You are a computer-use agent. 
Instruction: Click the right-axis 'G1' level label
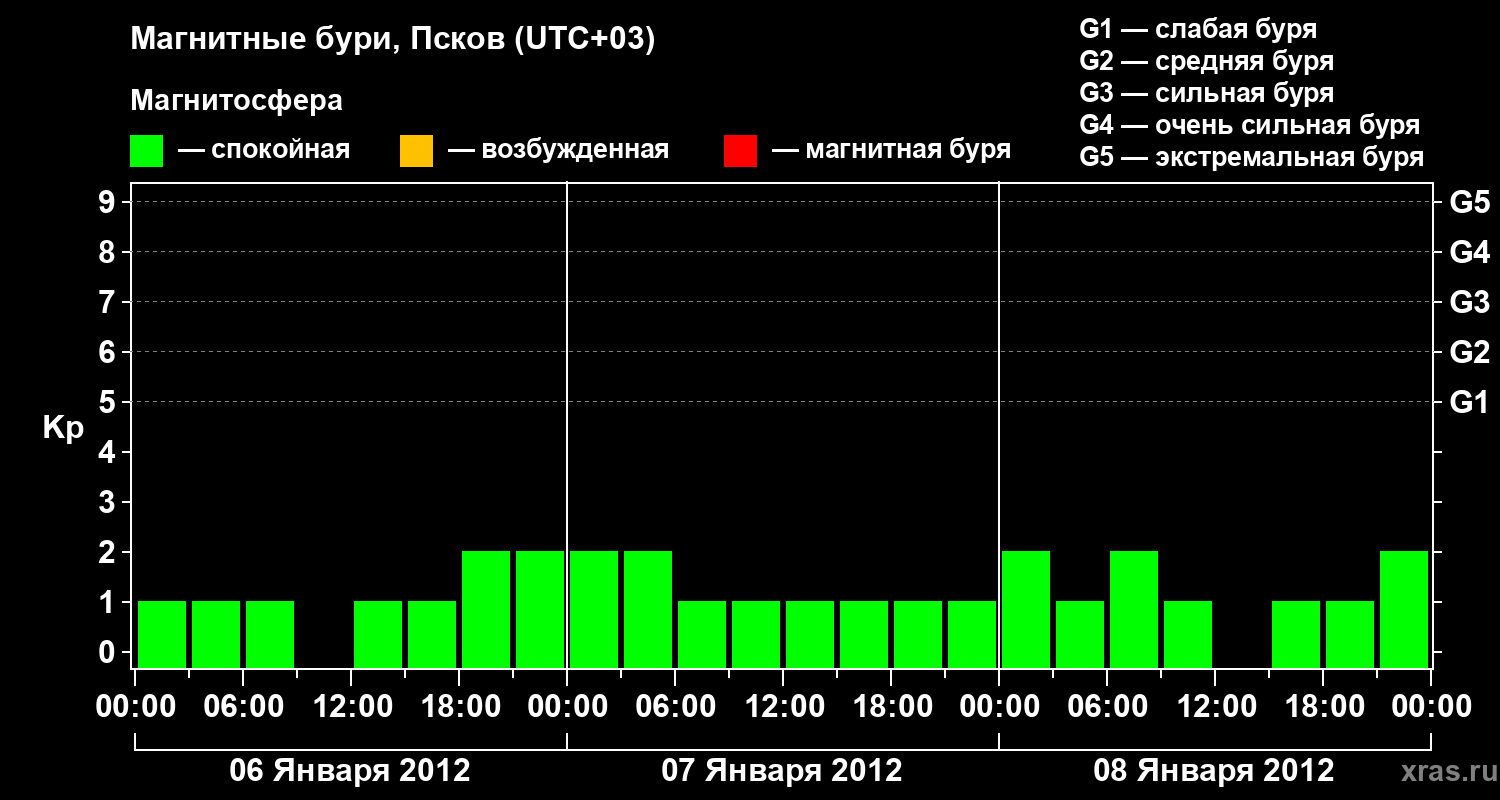pyautogui.click(x=1470, y=402)
